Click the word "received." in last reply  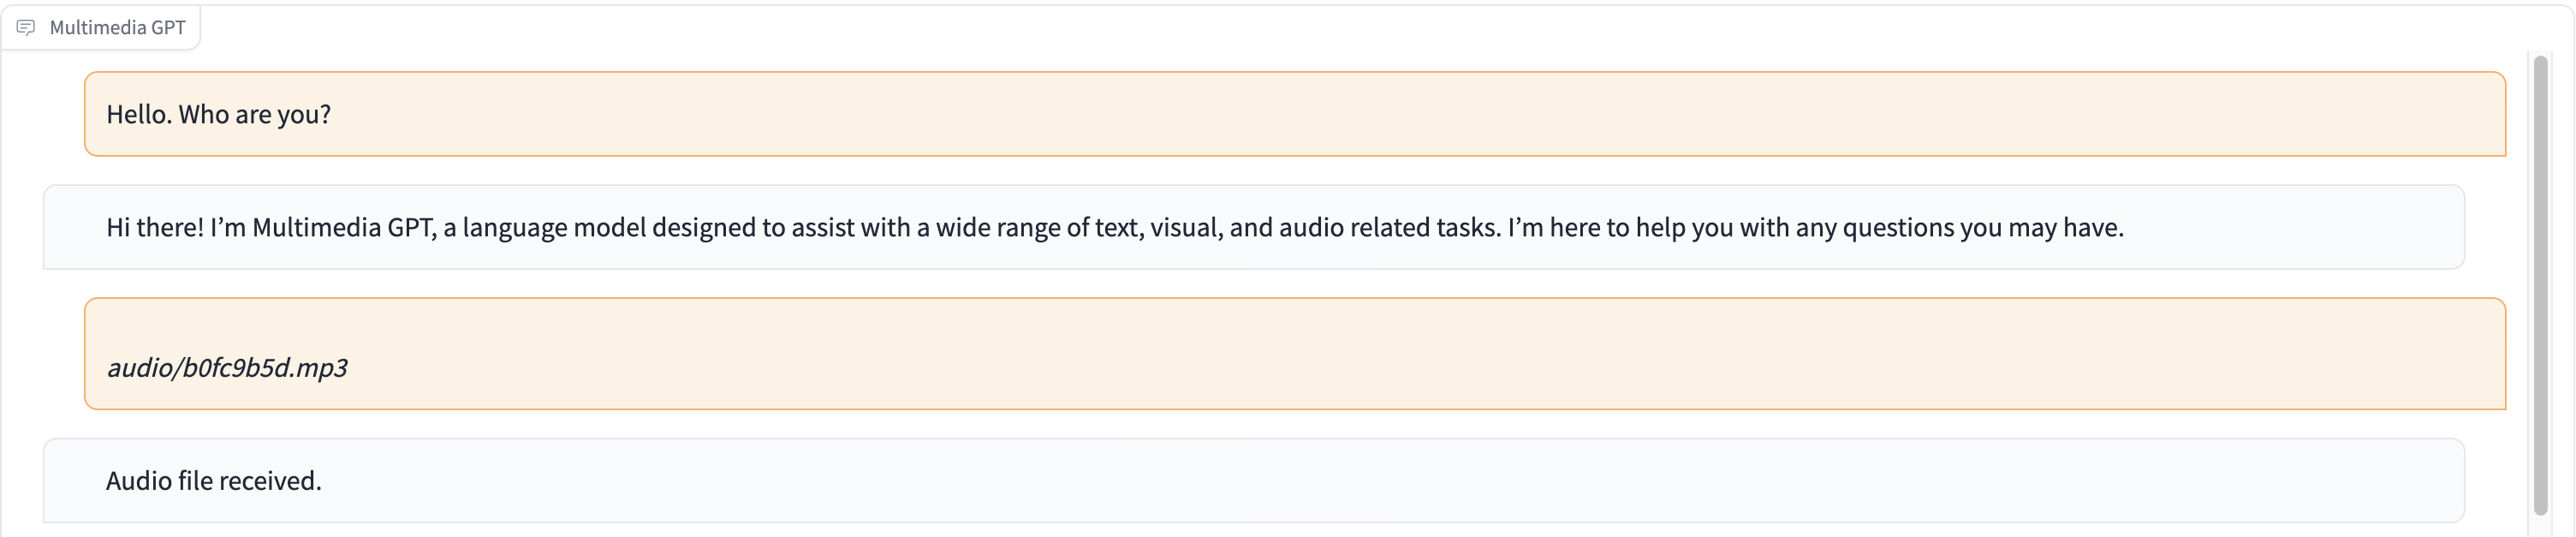[x=270, y=481]
